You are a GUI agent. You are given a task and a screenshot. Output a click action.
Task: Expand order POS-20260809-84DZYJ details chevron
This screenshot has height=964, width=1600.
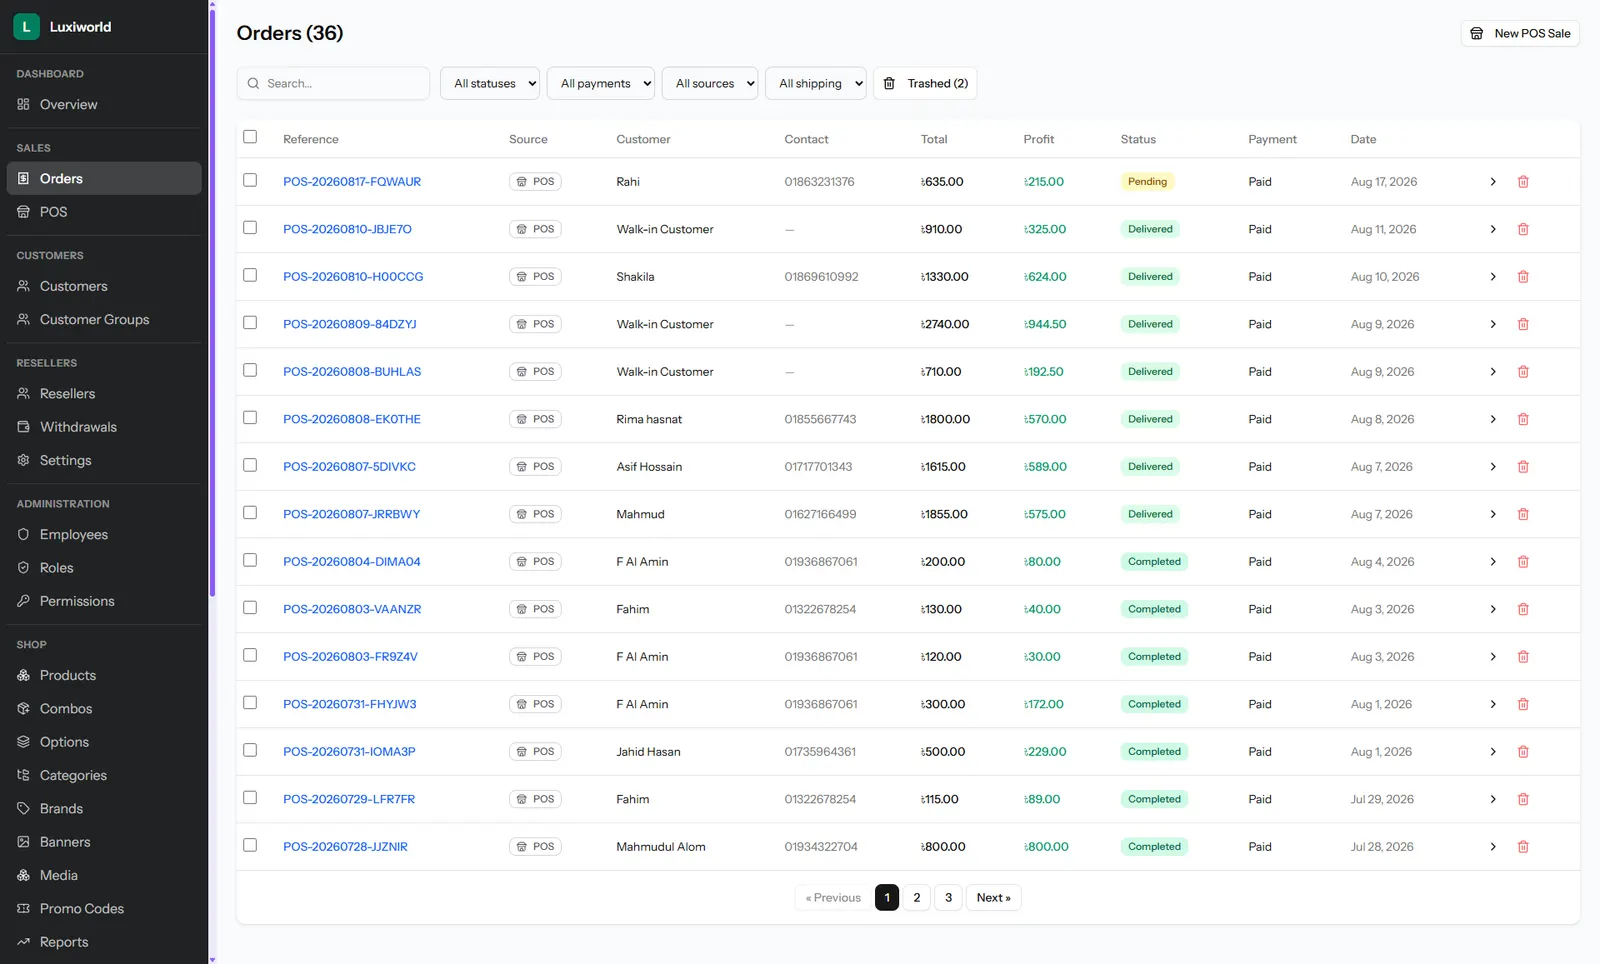click(1493, 324)
